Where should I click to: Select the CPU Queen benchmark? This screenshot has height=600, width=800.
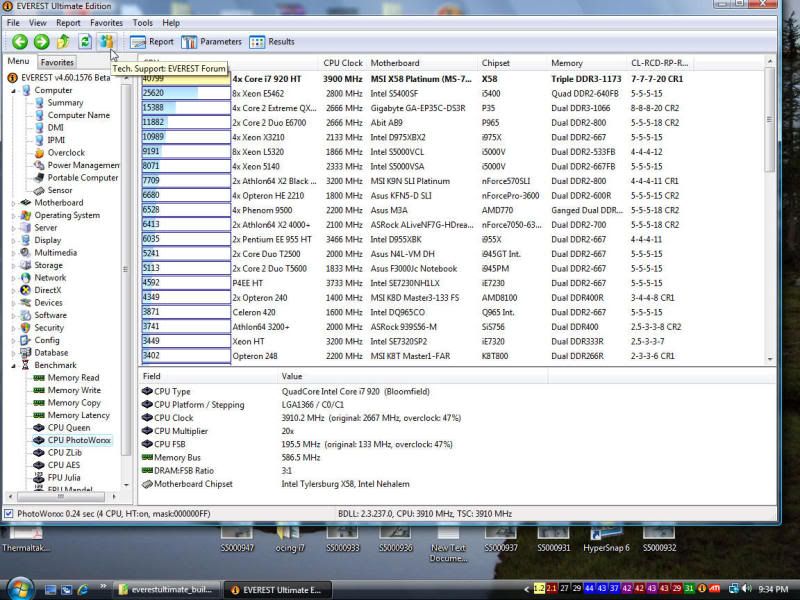coord(69,428)
